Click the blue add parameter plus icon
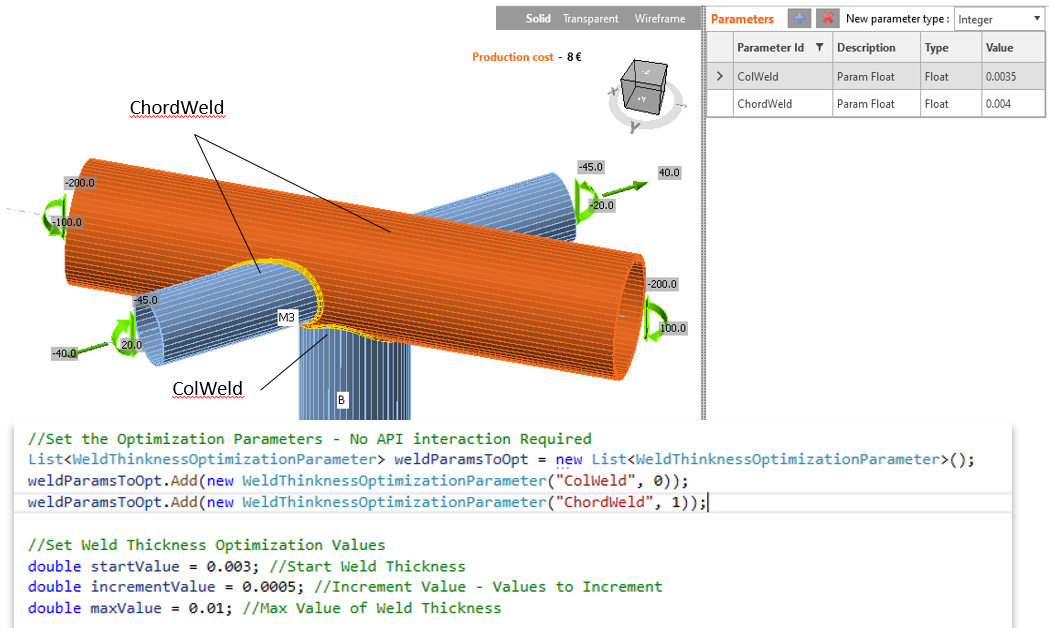The width and height of the screenshot is (1049, 628). pyautogui.click(x=798, y=18)
